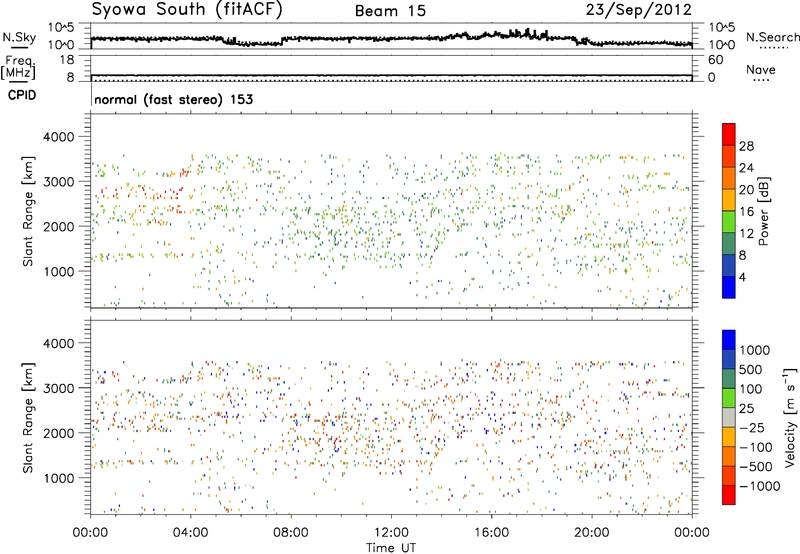This screenshot has height=554, width=800.
Task: Click 'normal (fast stereo) 153' text
Action: coord(174,99)
